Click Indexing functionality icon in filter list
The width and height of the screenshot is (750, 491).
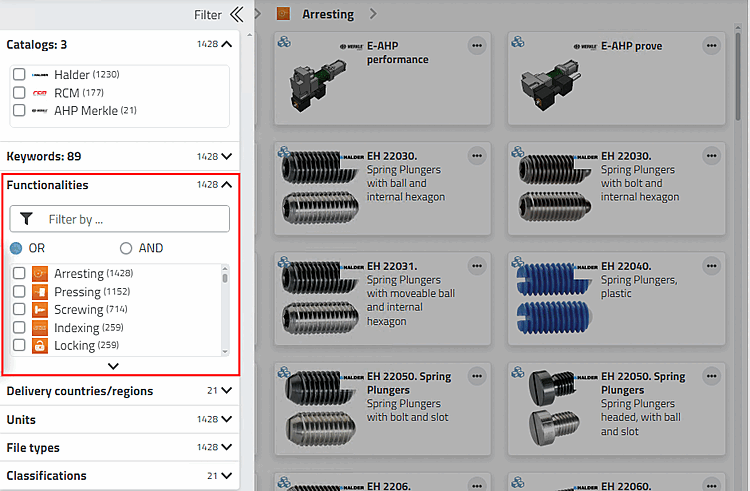click(40, 328)
